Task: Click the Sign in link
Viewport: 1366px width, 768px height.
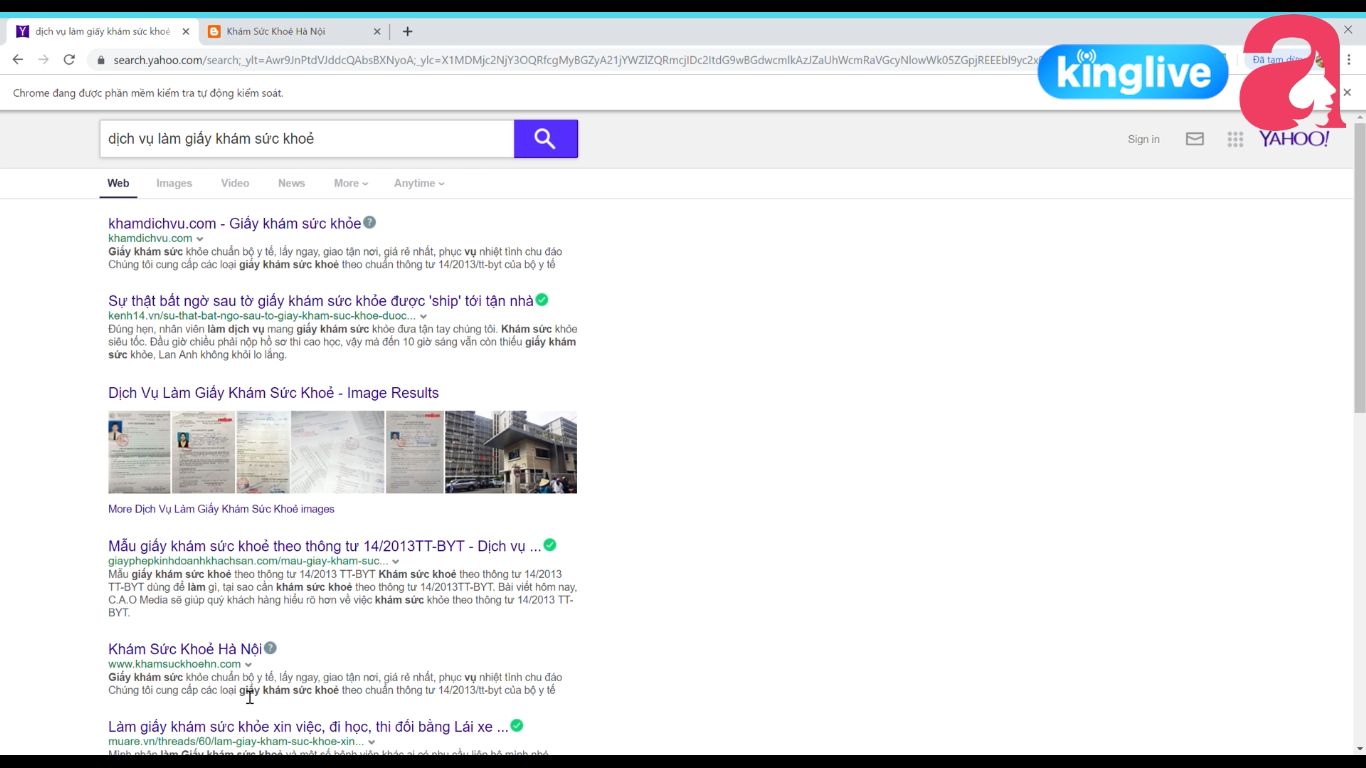Action: [1143, 139]
